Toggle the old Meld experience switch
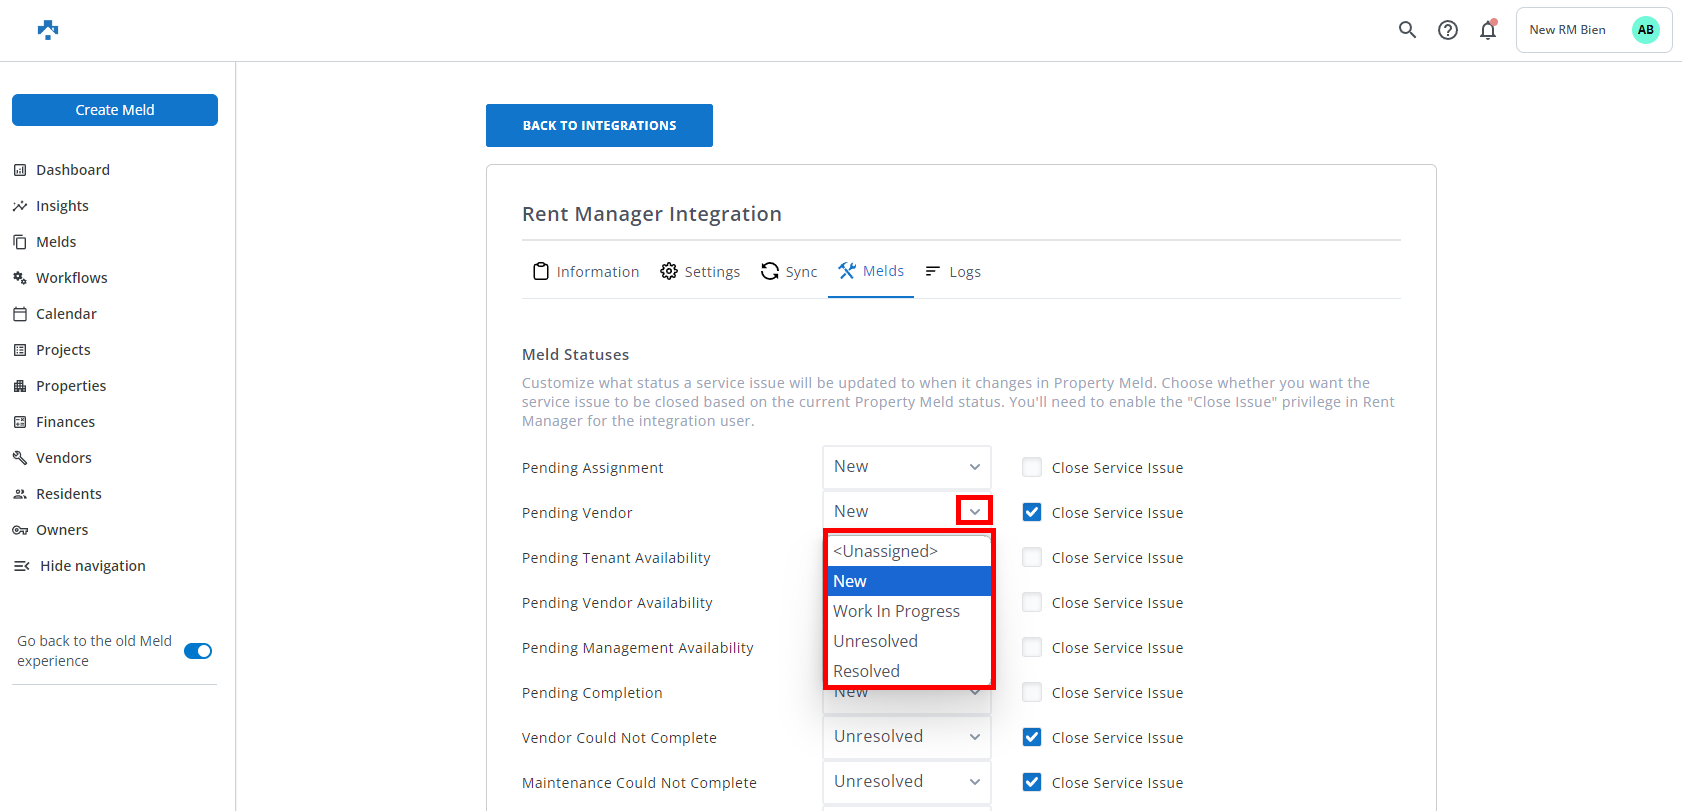1682x811 pixels. pos(198,651)
